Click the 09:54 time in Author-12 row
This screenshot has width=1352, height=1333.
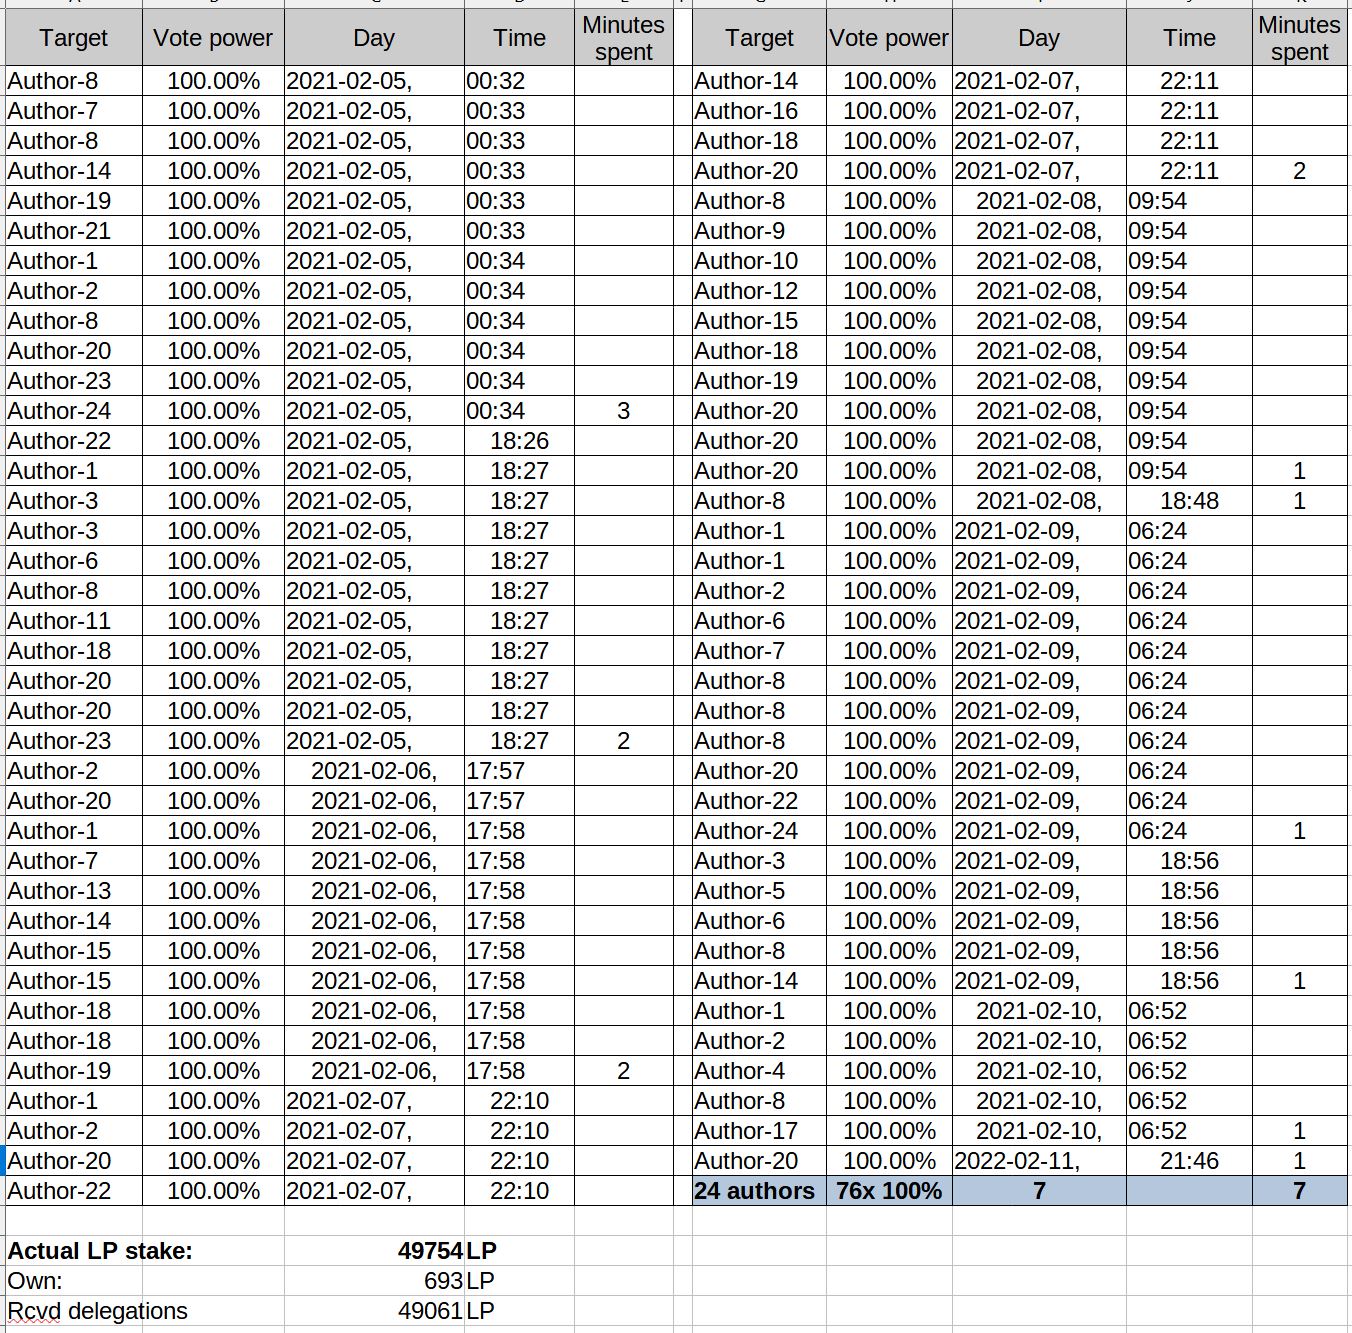pyautogui.click(x=1189, y=291)
